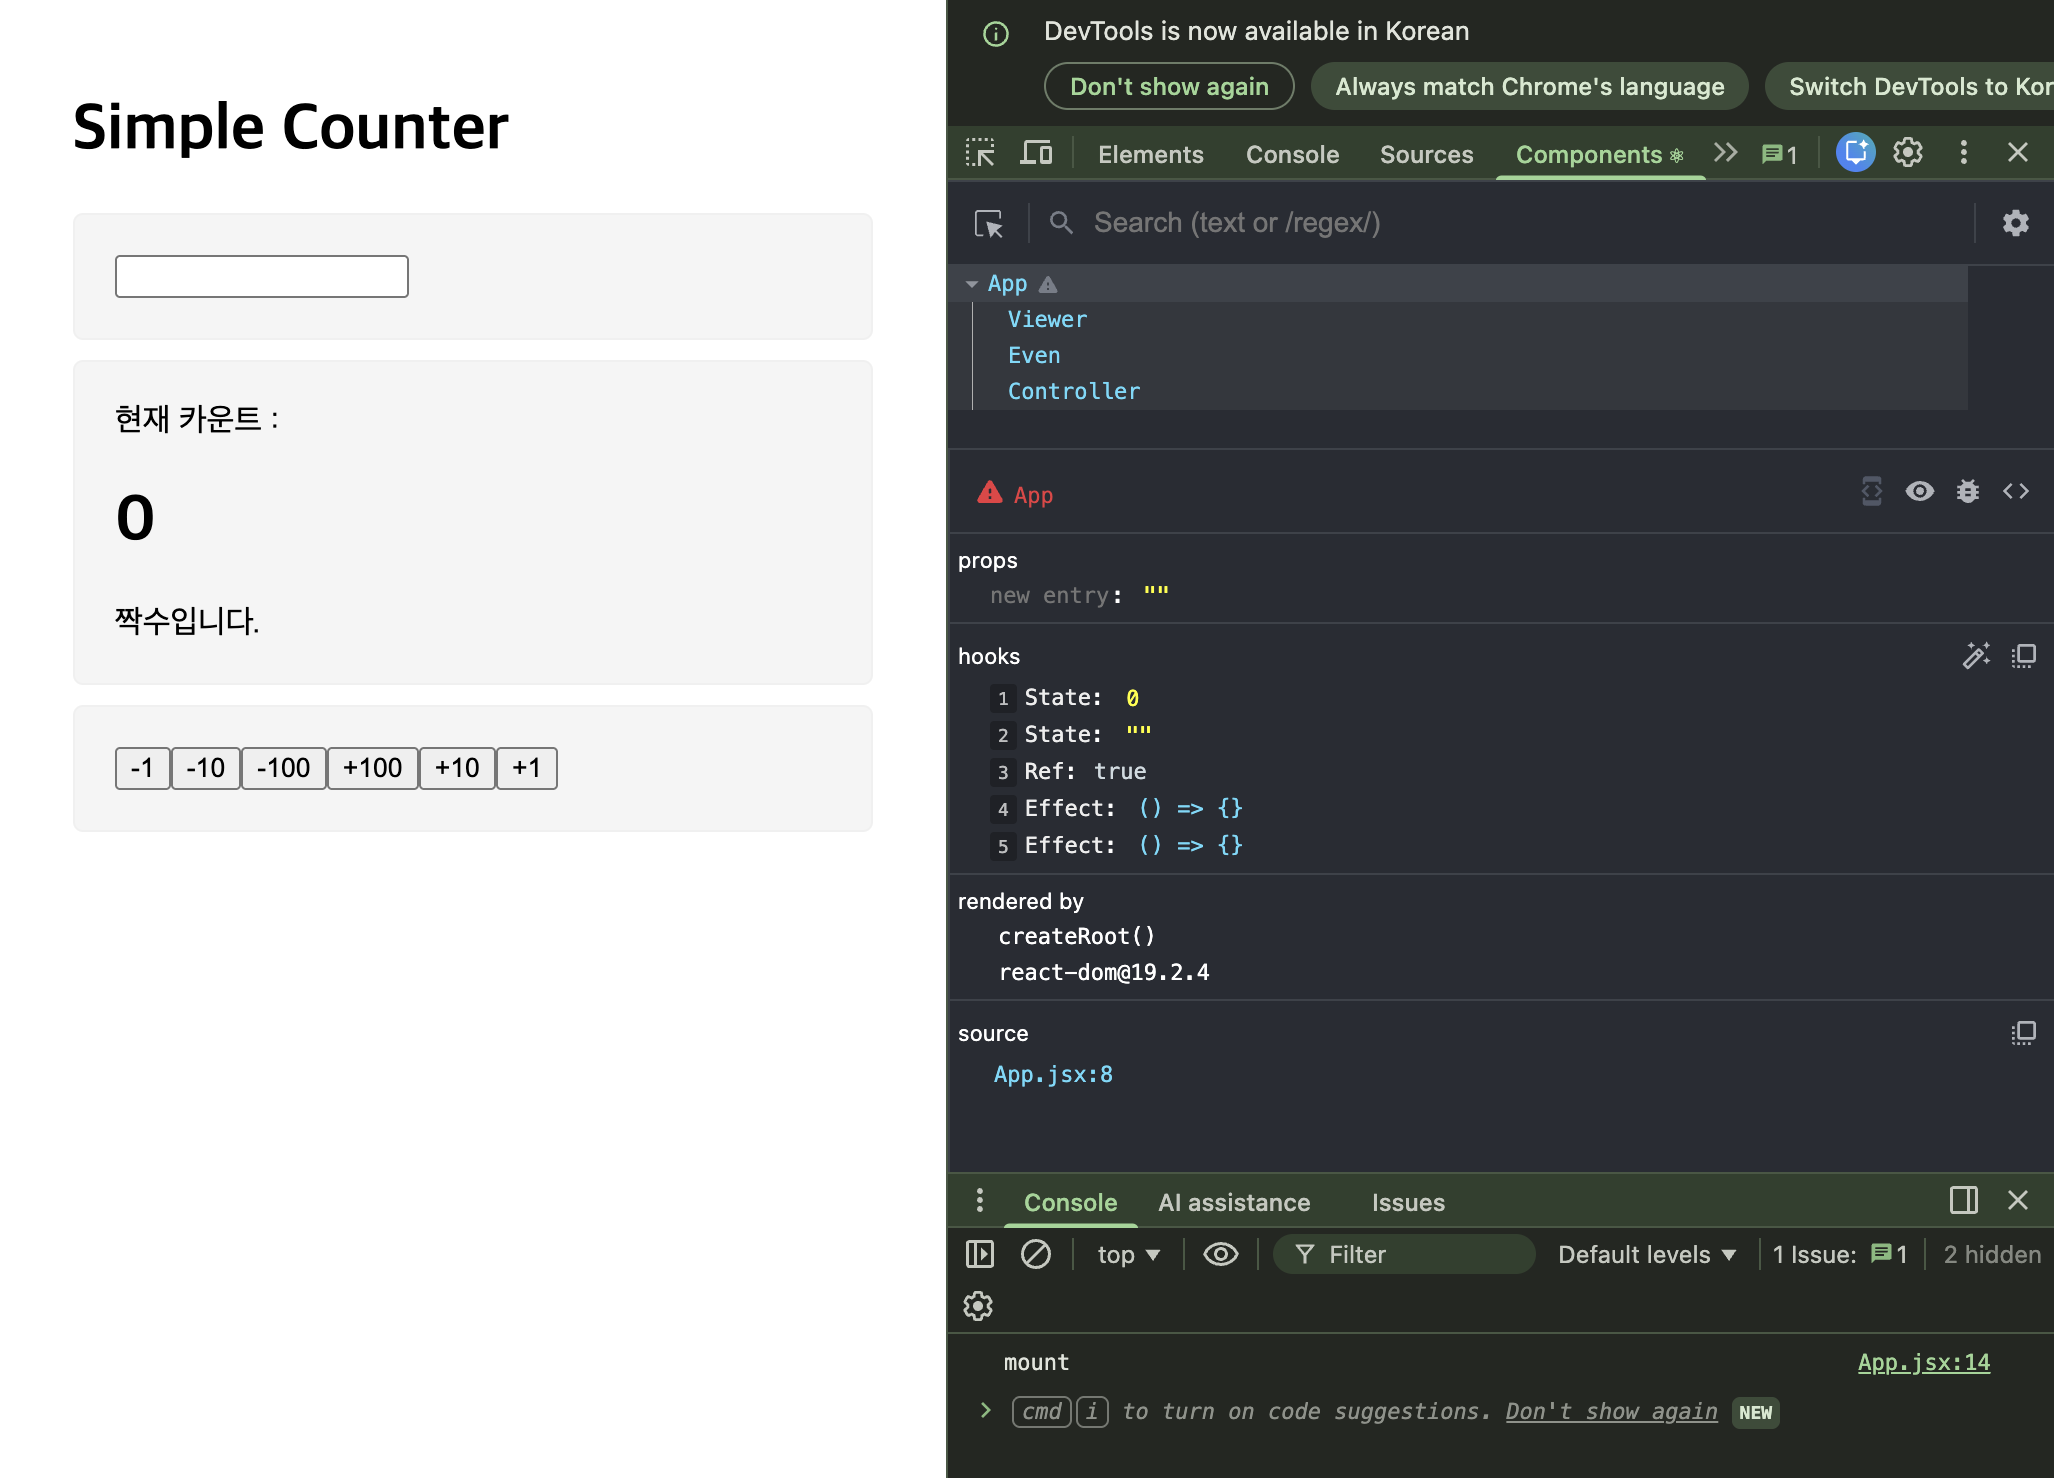Switch to the Sources tab
Viewport: 2054px width, 1478px height.
[x=1426, y=154]
